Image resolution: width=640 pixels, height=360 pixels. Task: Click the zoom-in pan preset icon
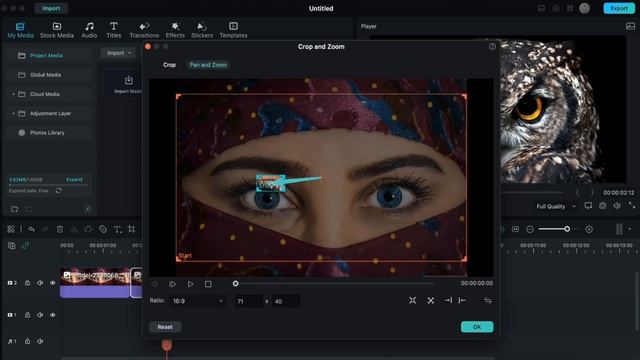coord(413,300)
